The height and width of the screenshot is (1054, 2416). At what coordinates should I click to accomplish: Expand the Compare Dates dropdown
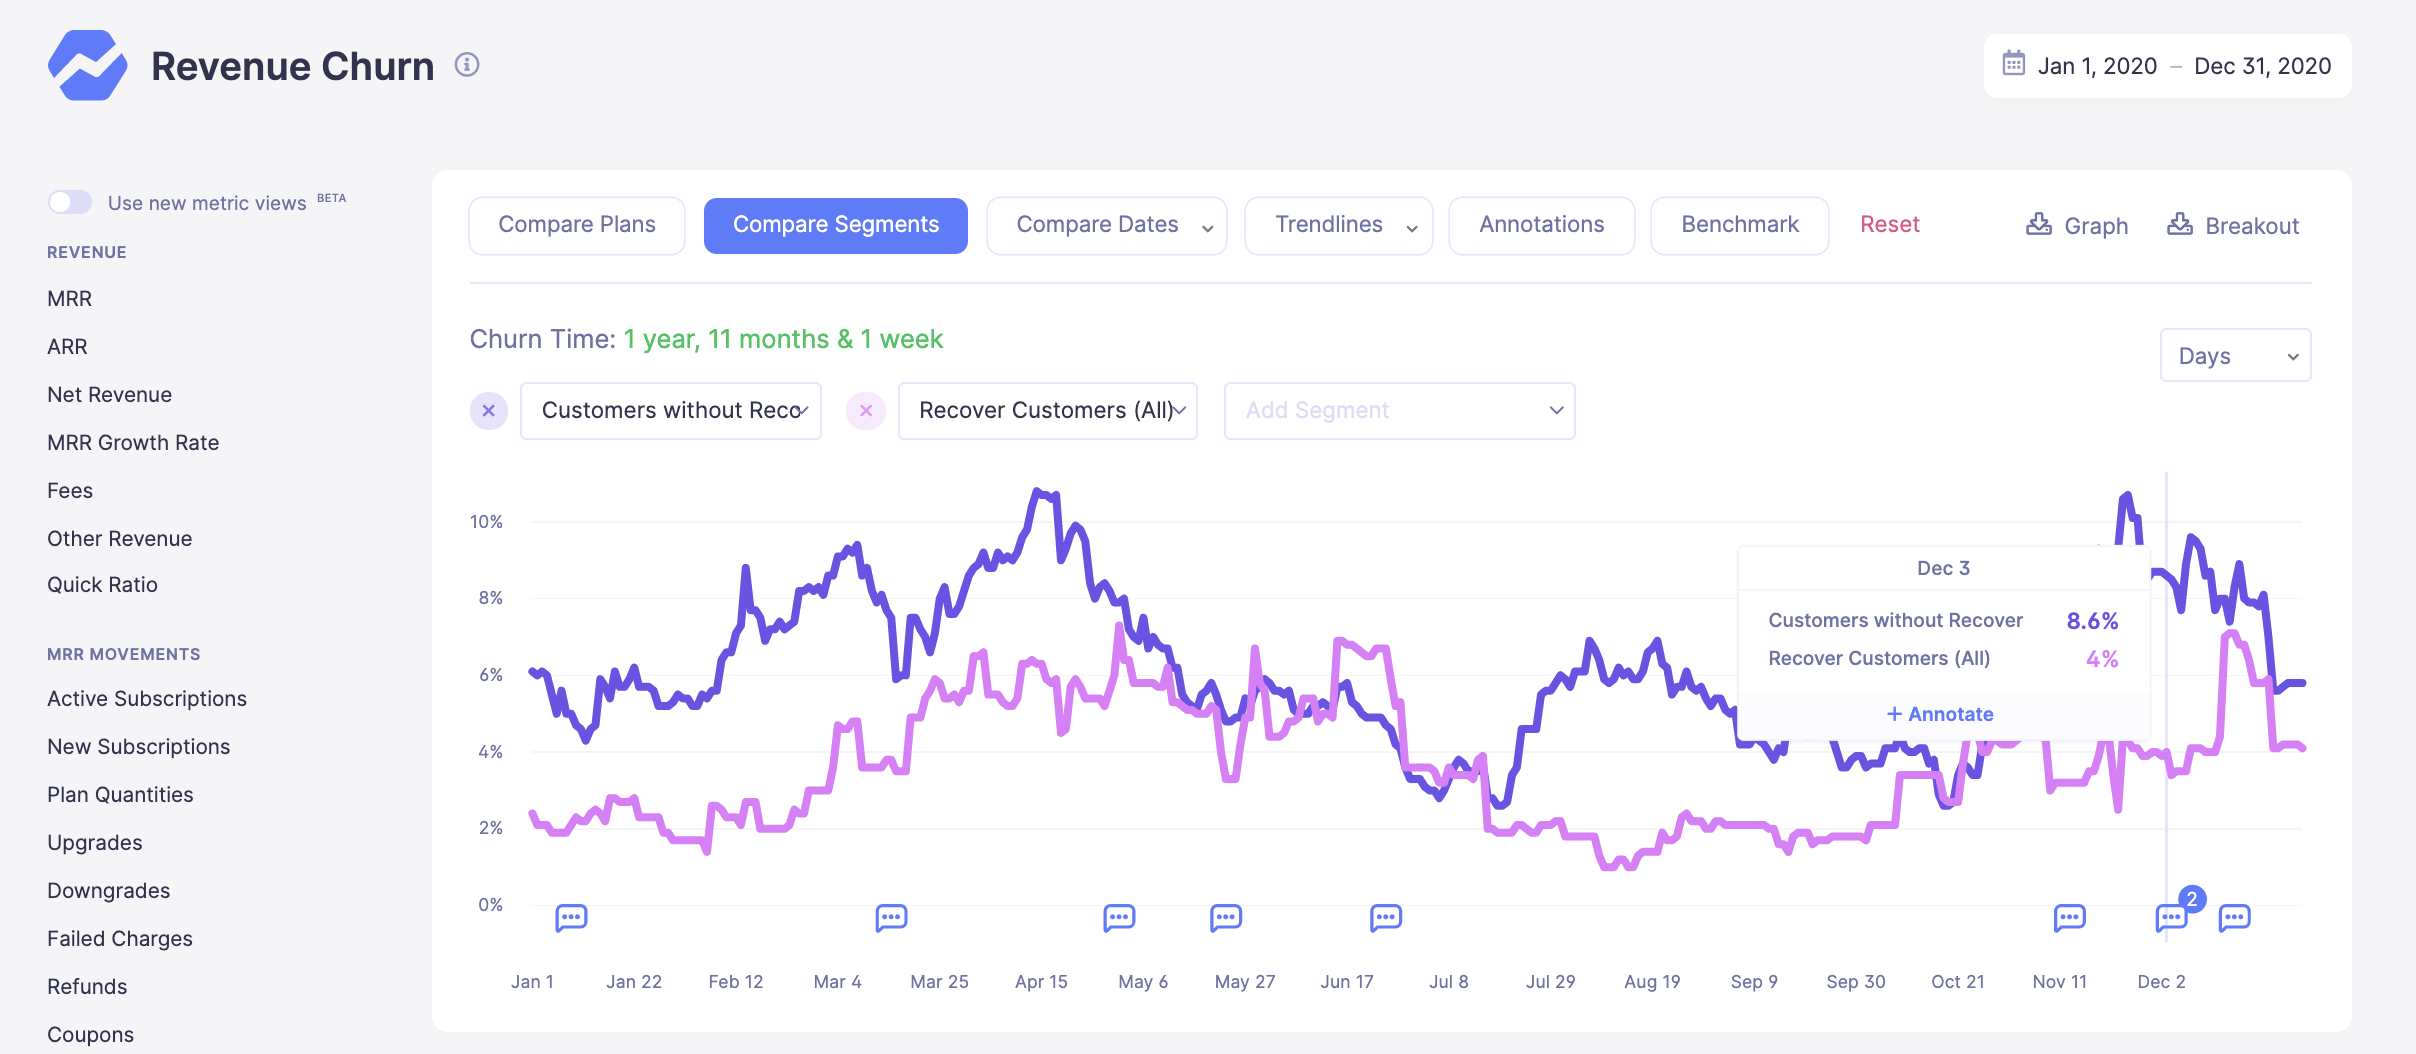point(1106,225)
